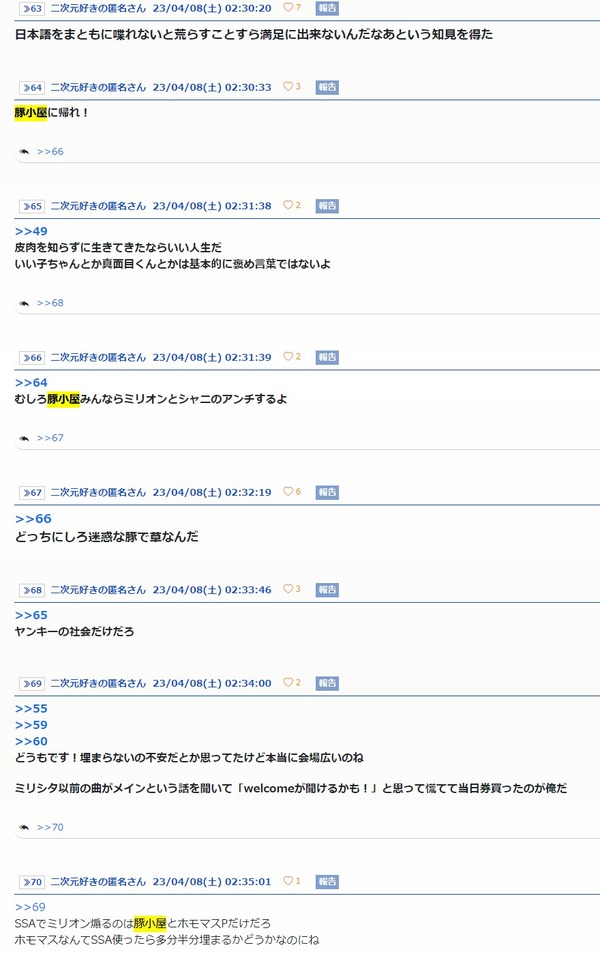Report post 65 using the 報告 button
The height and width of the screenshot is (954, 600).
tap(327, 206)
